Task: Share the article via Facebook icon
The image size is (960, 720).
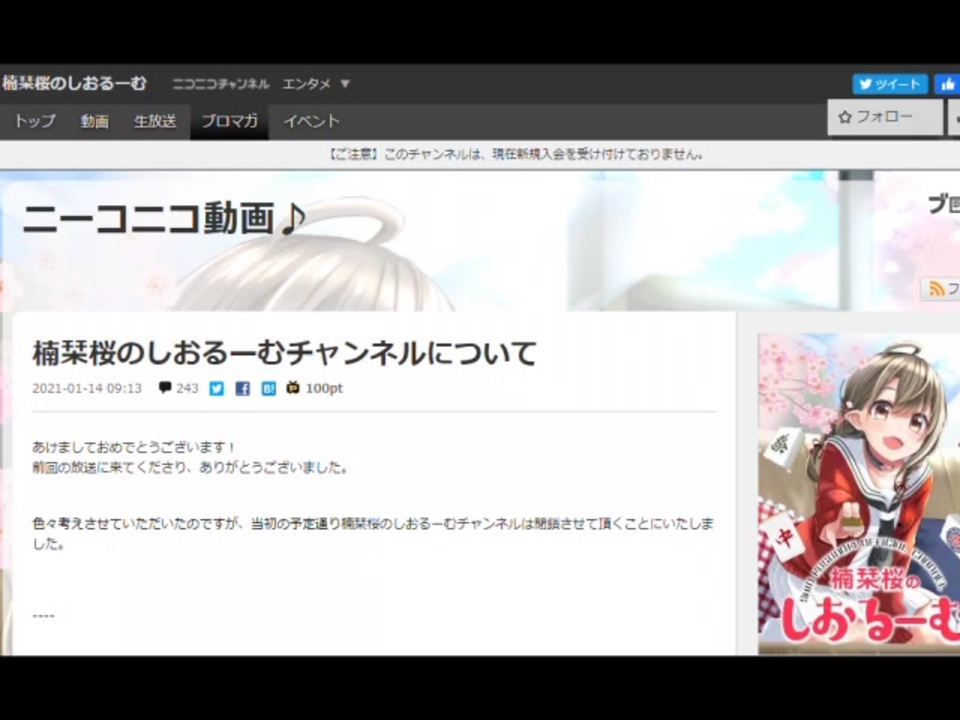Action: point(242,388)
